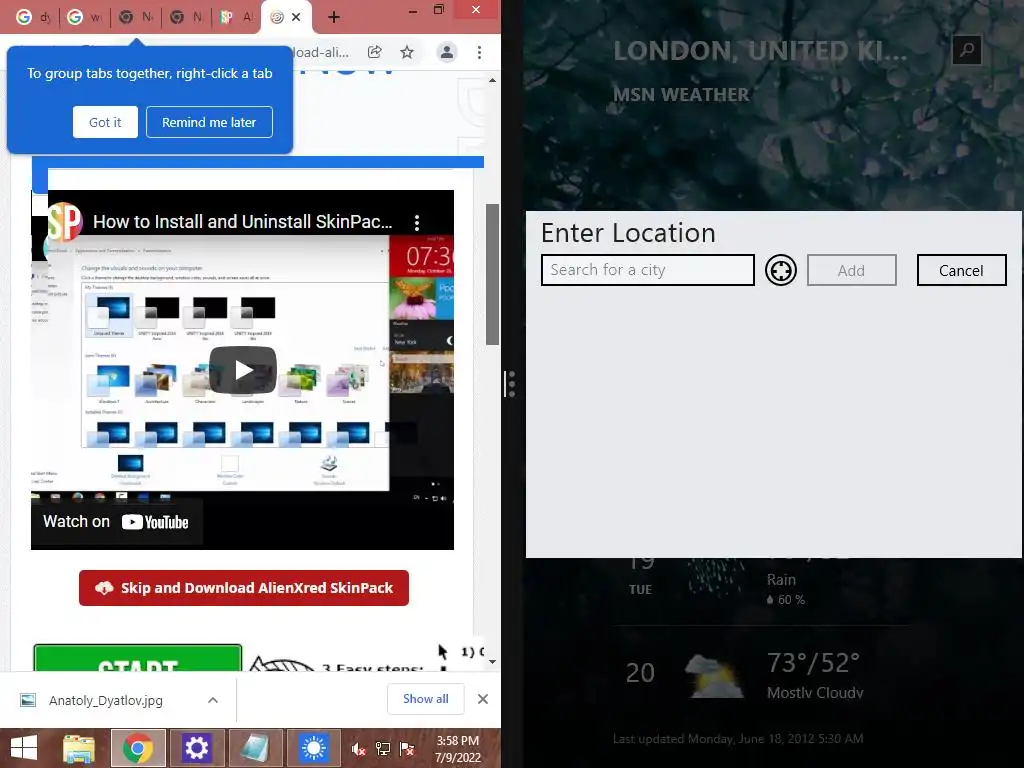The height and width of the screenshot is (768, 1024).
Task: Click the share page icon in address bar
Action: pyautogui.click(x=375, y=52)
